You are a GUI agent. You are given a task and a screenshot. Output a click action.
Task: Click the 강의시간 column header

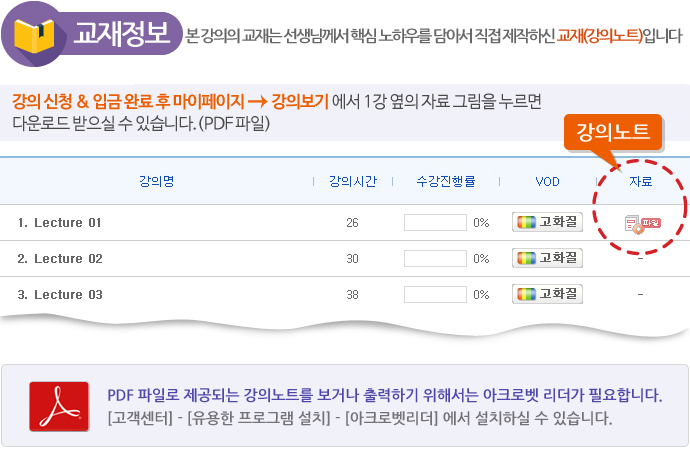(x=352, y=181)
